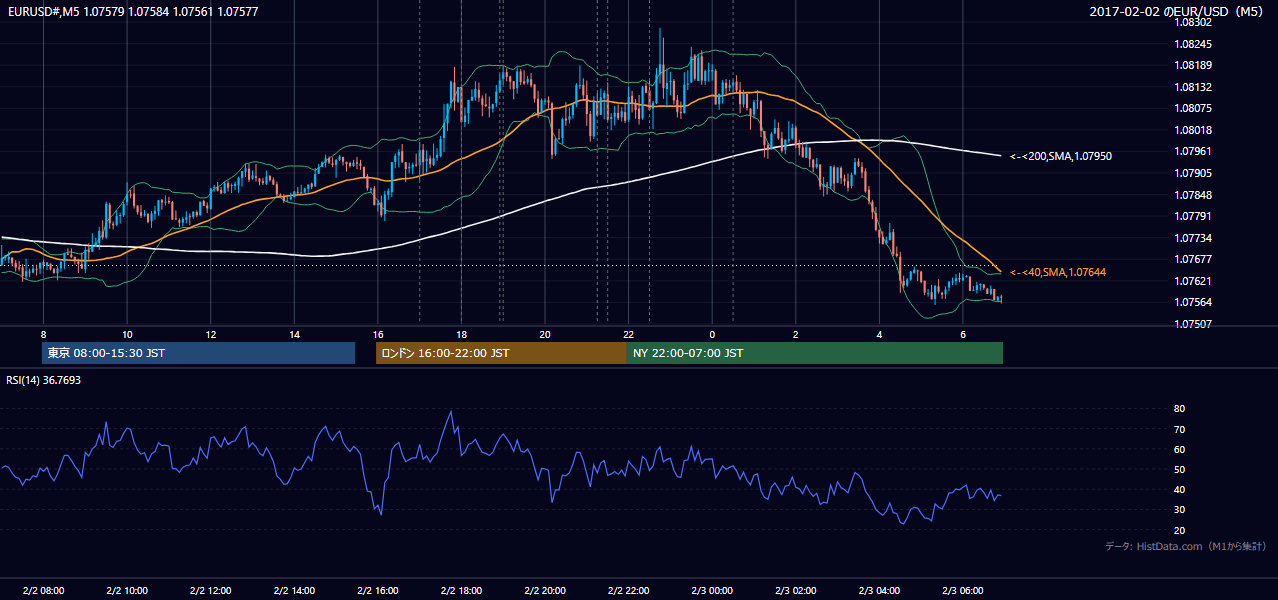
Task: Click the RSI(14) 36.7693 indicator label
Action: [x=43, y=380]
